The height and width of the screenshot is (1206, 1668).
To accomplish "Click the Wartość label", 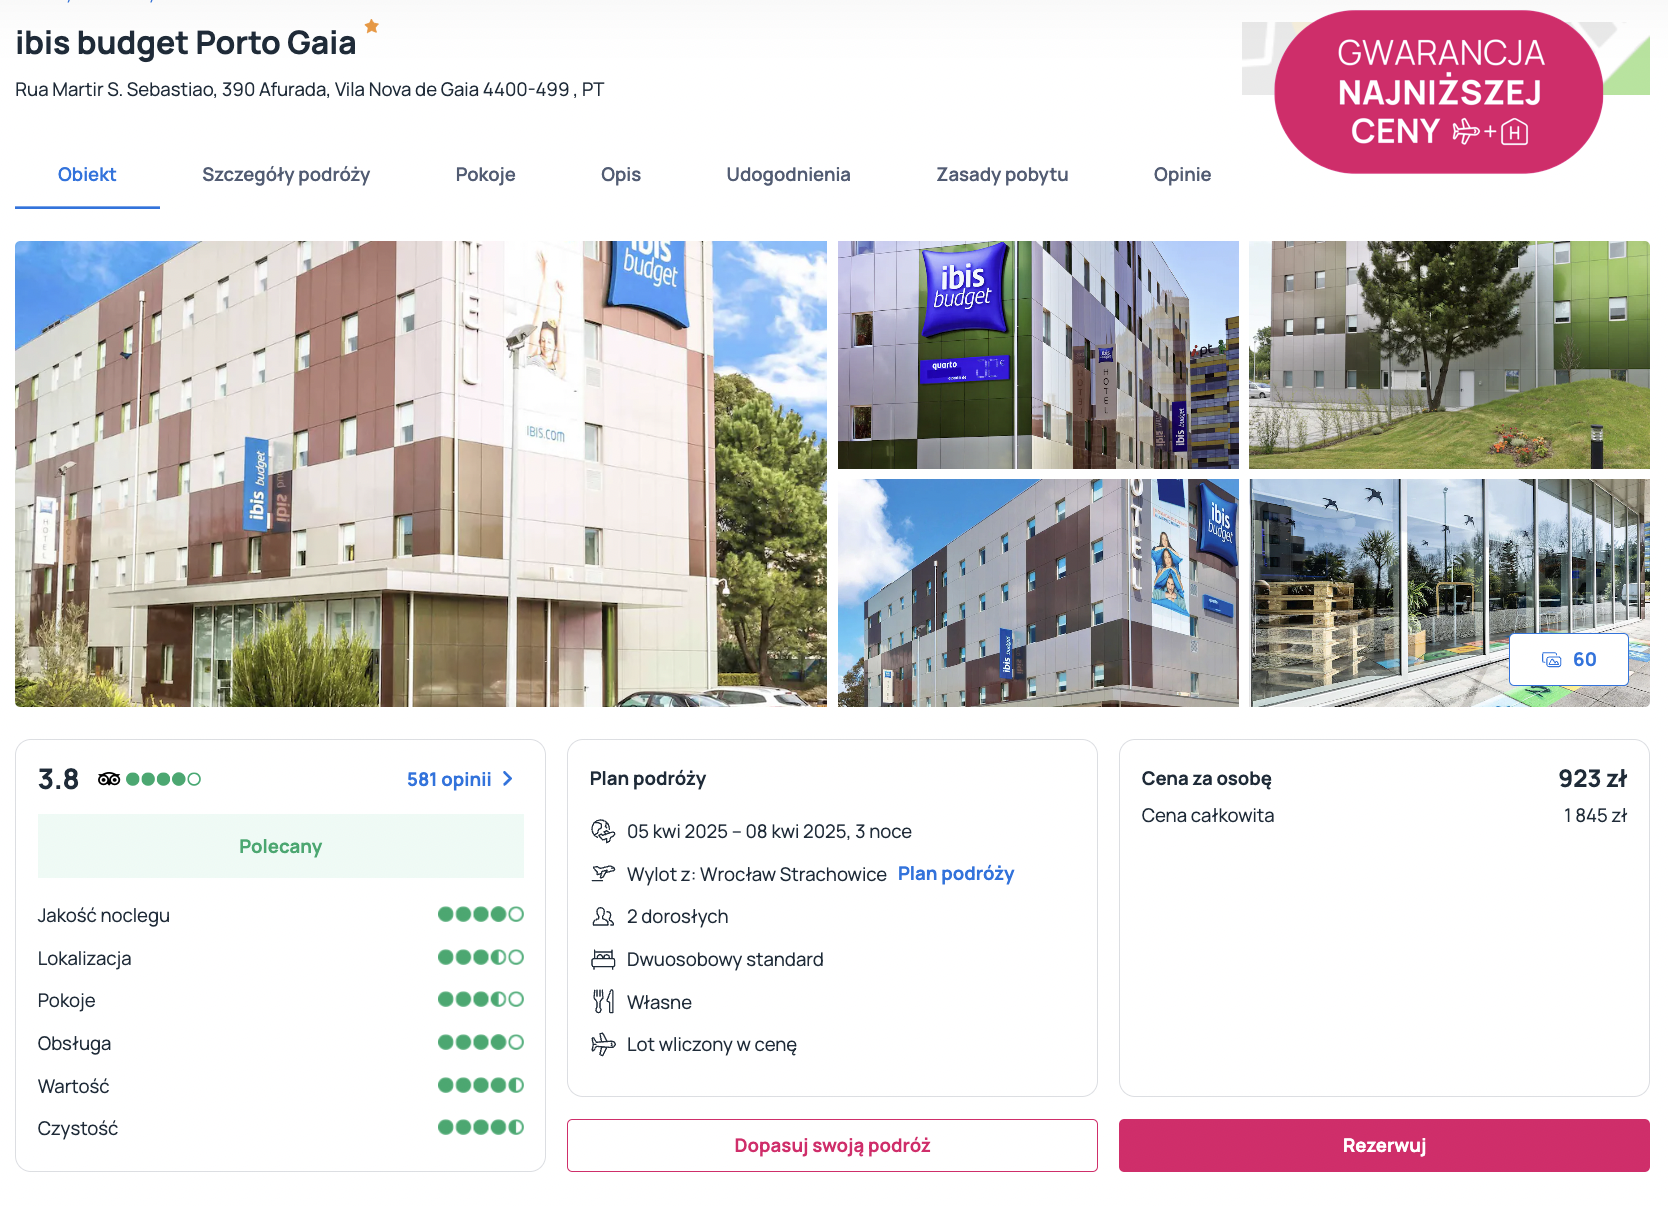I will (74, 1087).
